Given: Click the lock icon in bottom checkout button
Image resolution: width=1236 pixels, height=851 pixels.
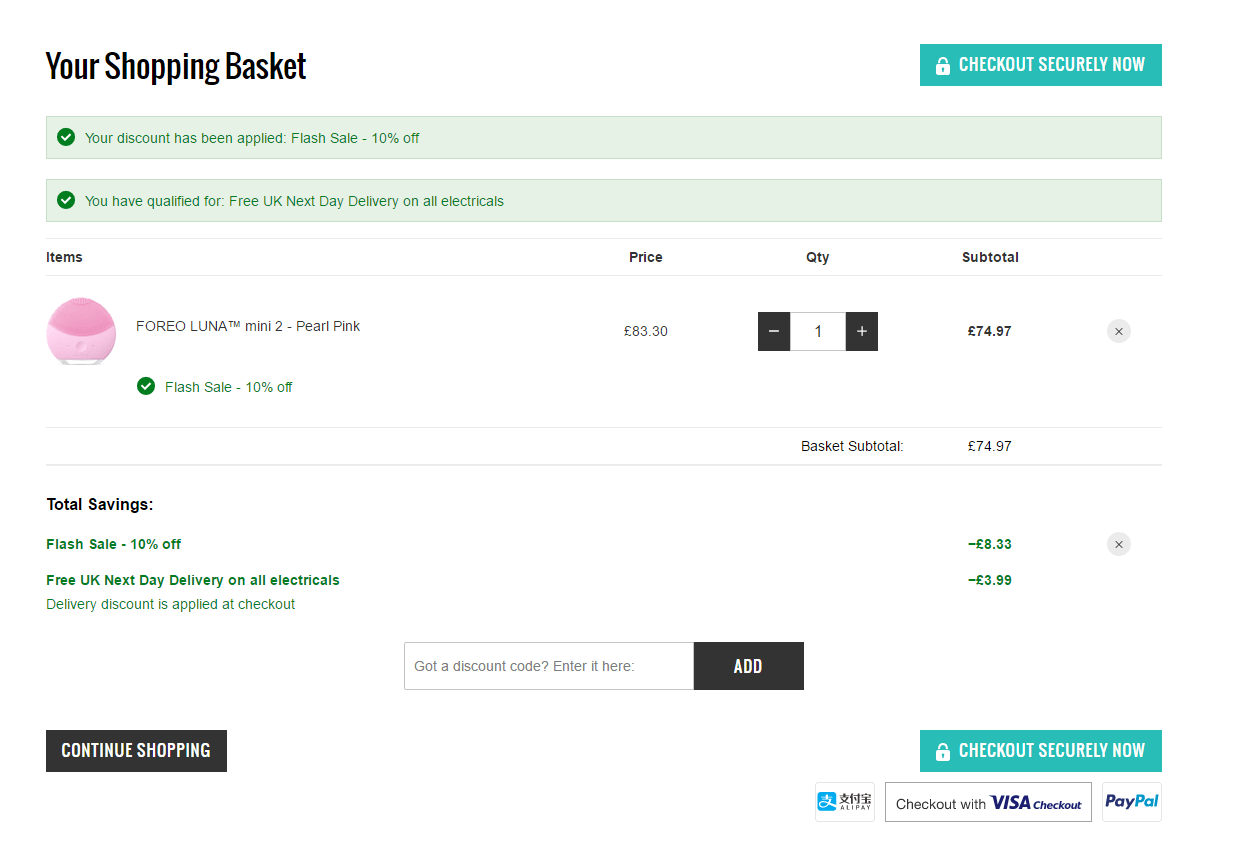Looking at the screenshot, I should coord(942,752).
